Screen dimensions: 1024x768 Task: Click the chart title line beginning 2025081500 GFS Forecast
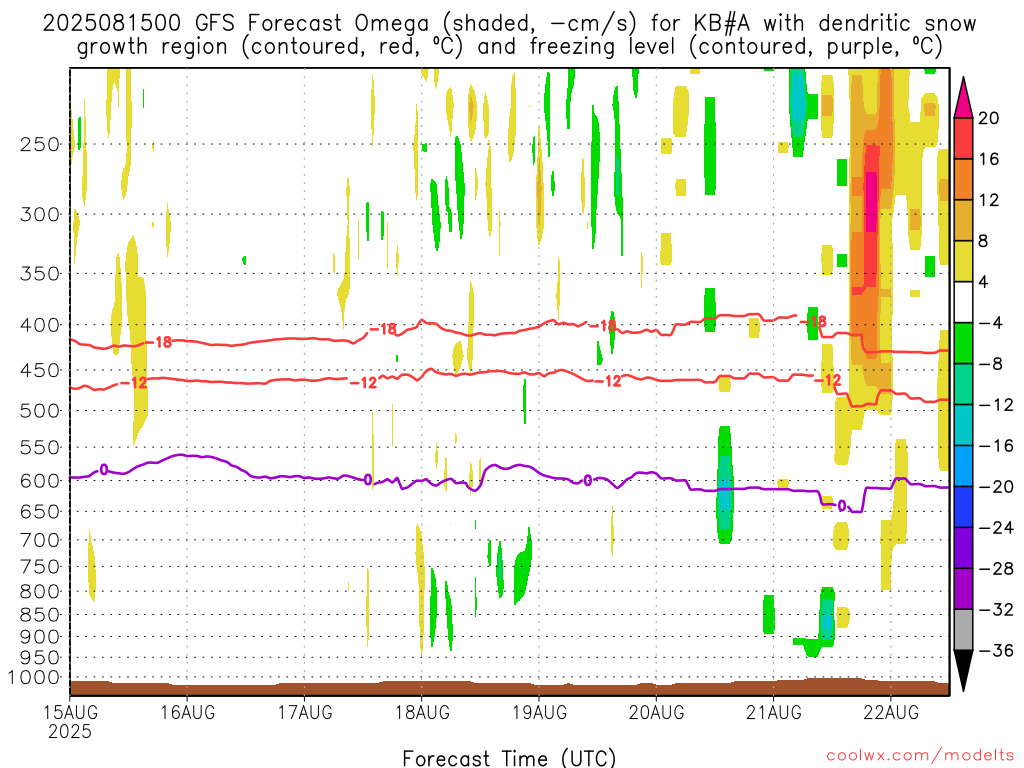(509, 23)
